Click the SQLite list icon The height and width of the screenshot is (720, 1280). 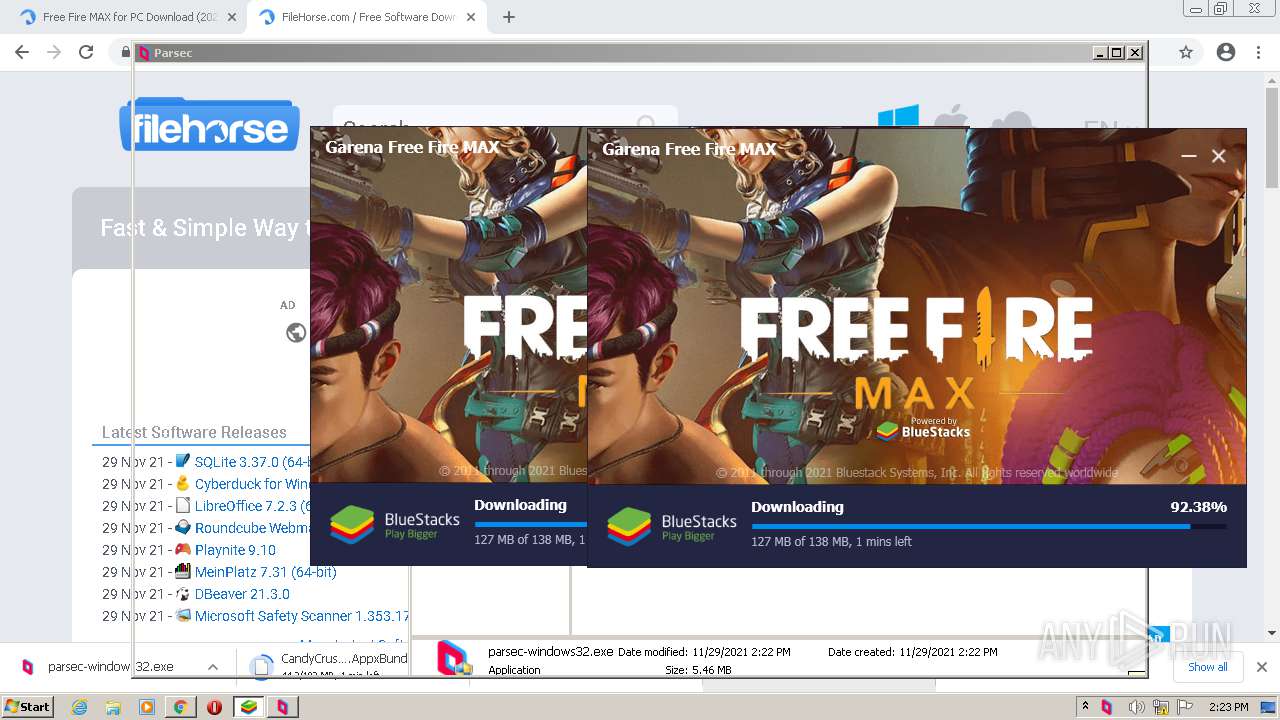183,461
